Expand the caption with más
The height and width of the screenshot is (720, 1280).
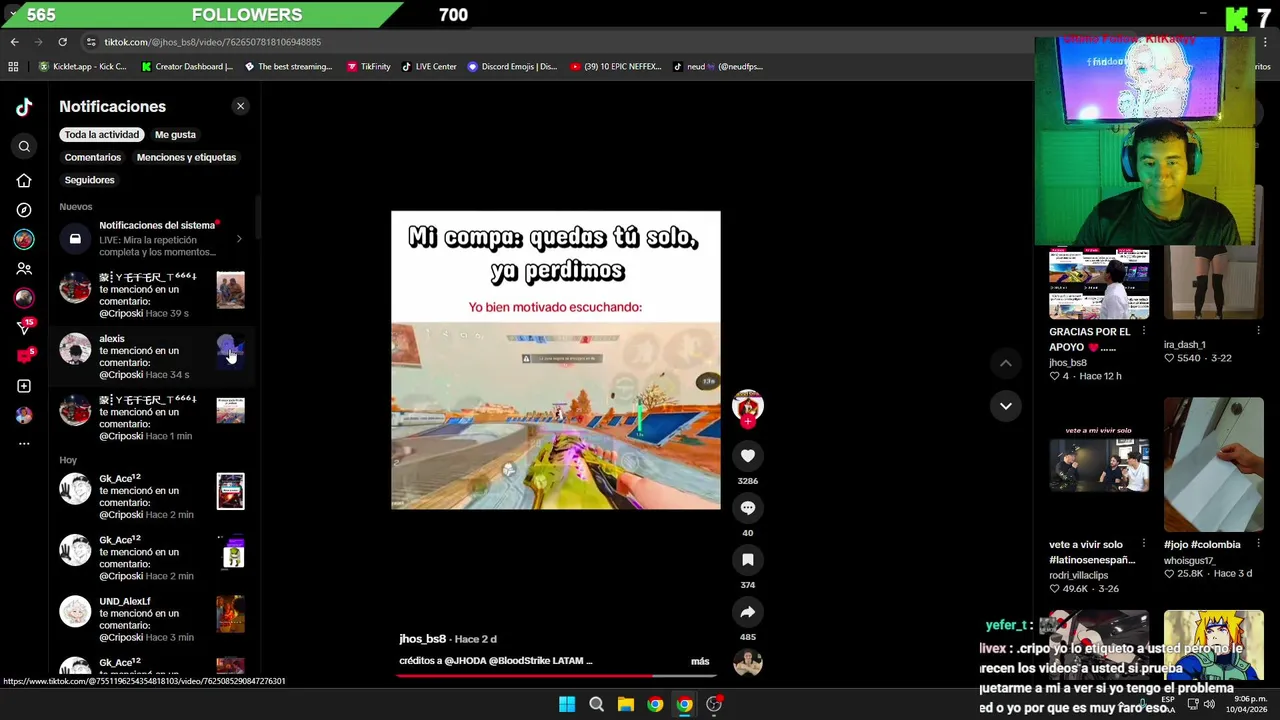[700, 661]
